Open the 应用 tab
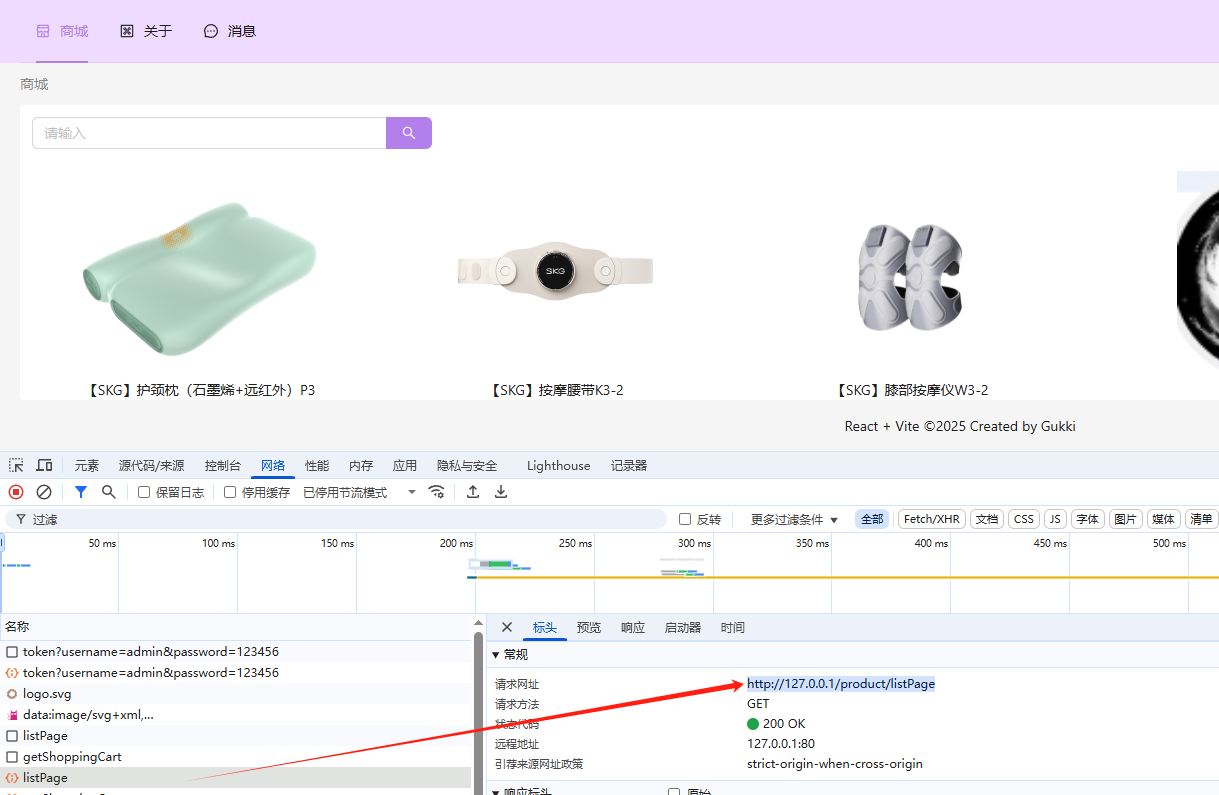This screenshot has width=1219, height=795. coord(405,465)
